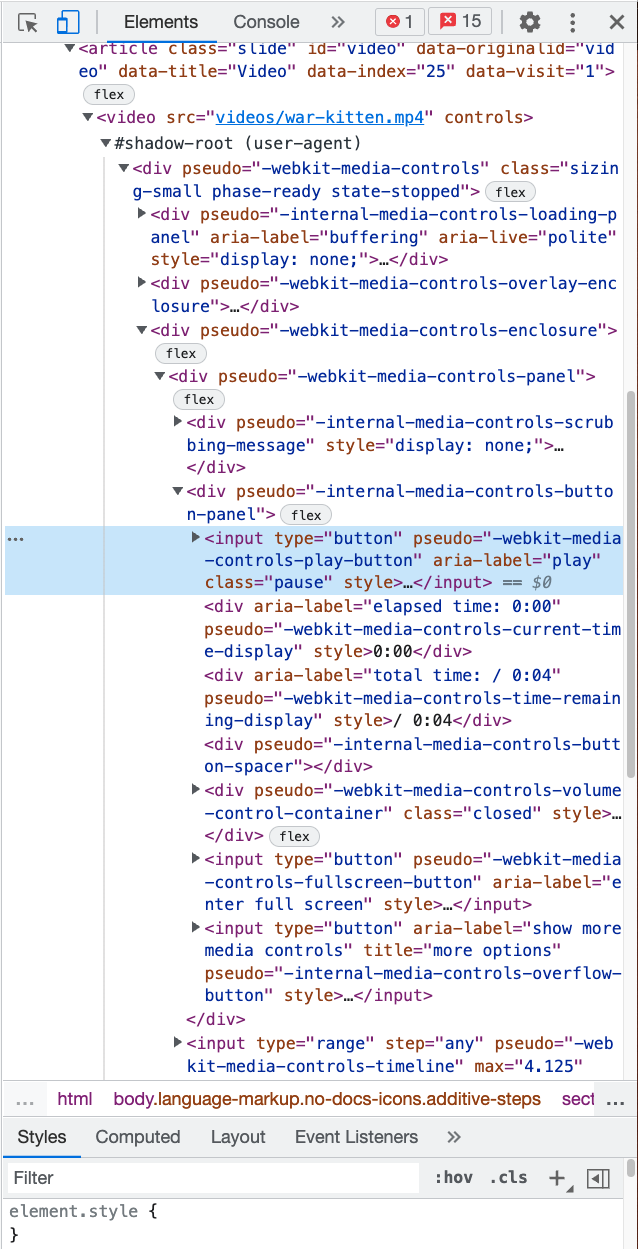The width and height of the screenshot is (638, 1249).
Task: Close the DevTools panel
Action: 616,22
